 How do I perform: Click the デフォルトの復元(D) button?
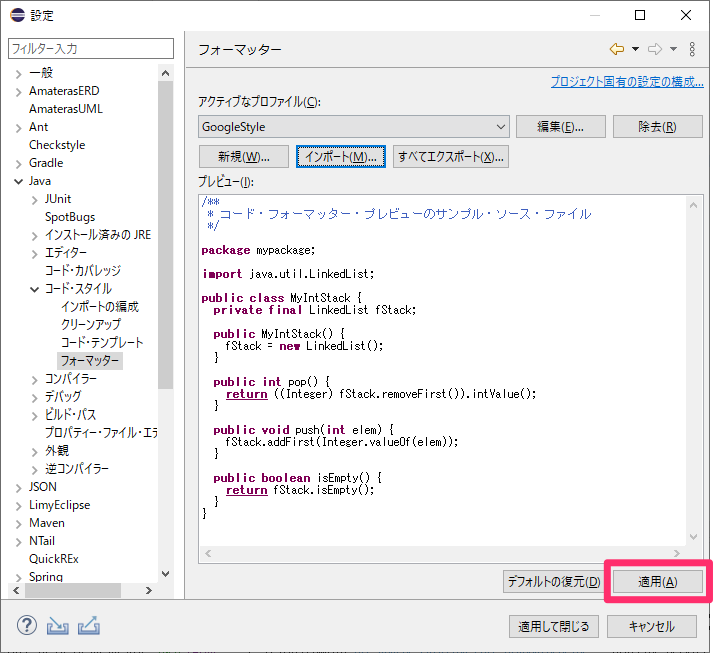click(554, 582)
